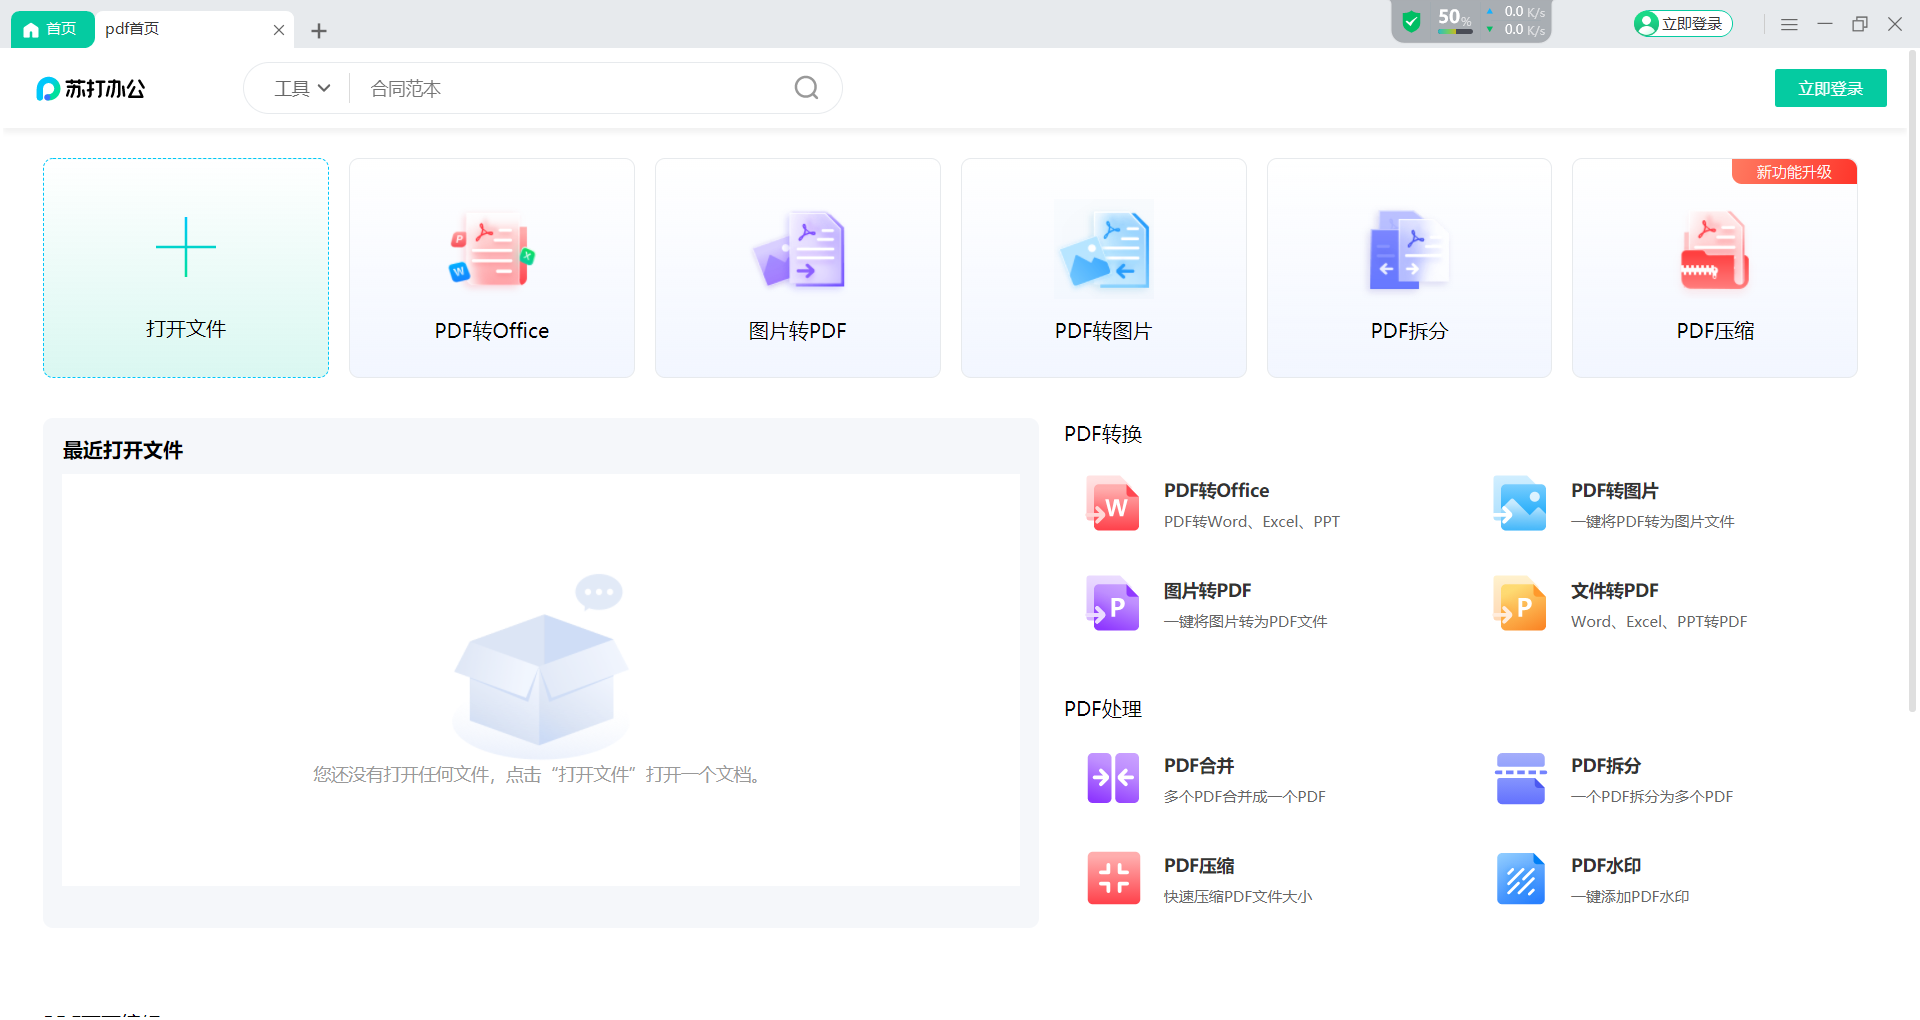Click text 快速压缩PDF文件大小
Image resolution: width=1920 pixels, height=1020 pixels.
(1238, 897)
